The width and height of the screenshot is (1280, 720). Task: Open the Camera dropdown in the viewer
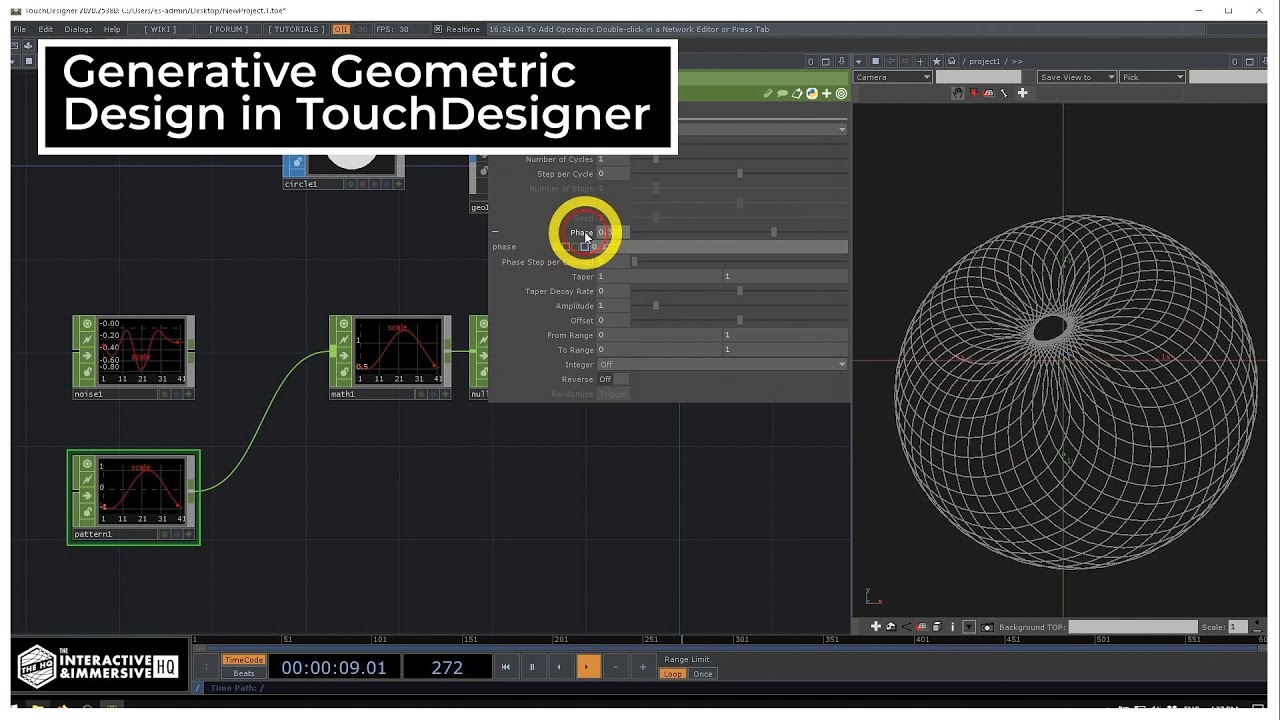tap(893, 77)
